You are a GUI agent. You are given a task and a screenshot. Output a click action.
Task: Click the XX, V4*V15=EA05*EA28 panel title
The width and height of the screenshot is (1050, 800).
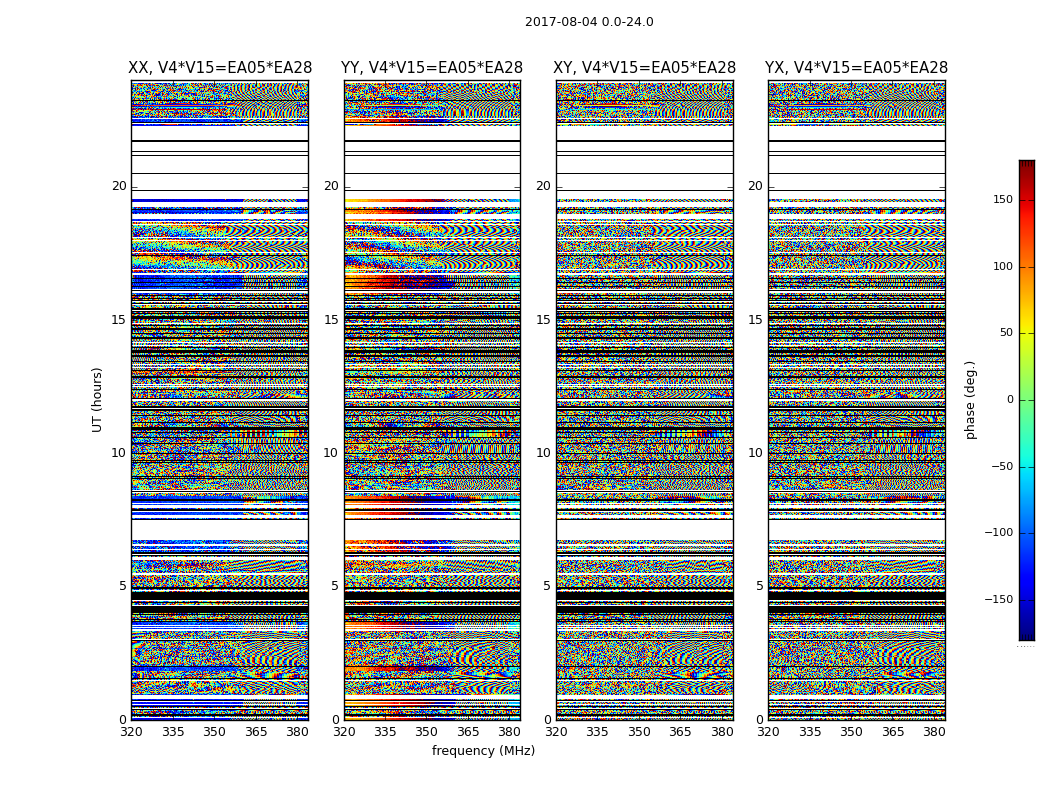[x=220, y=68]
